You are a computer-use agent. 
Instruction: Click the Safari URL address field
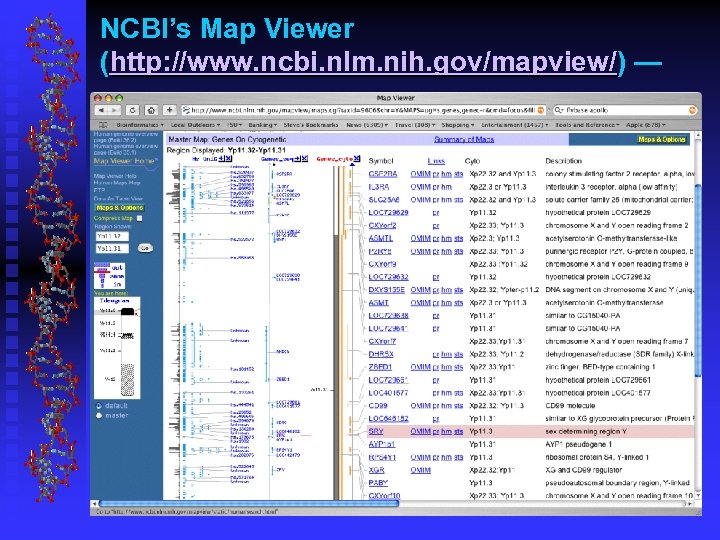click(x=363, y=110)
